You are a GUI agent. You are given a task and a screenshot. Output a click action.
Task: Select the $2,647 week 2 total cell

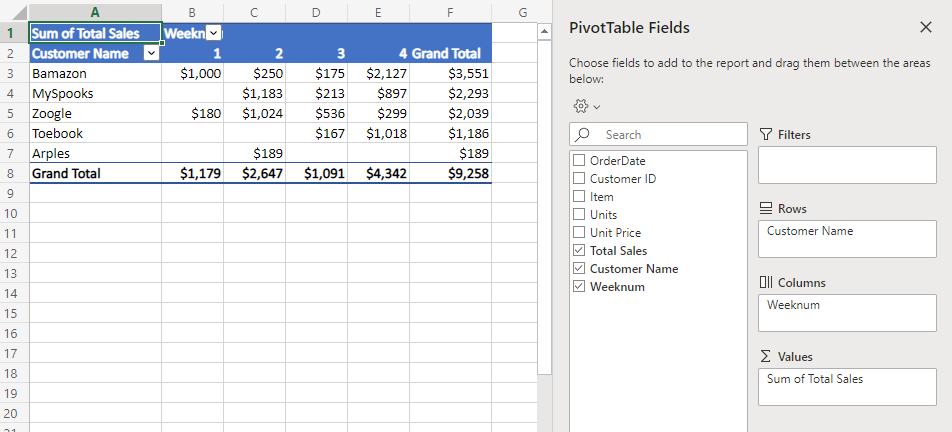254,174
